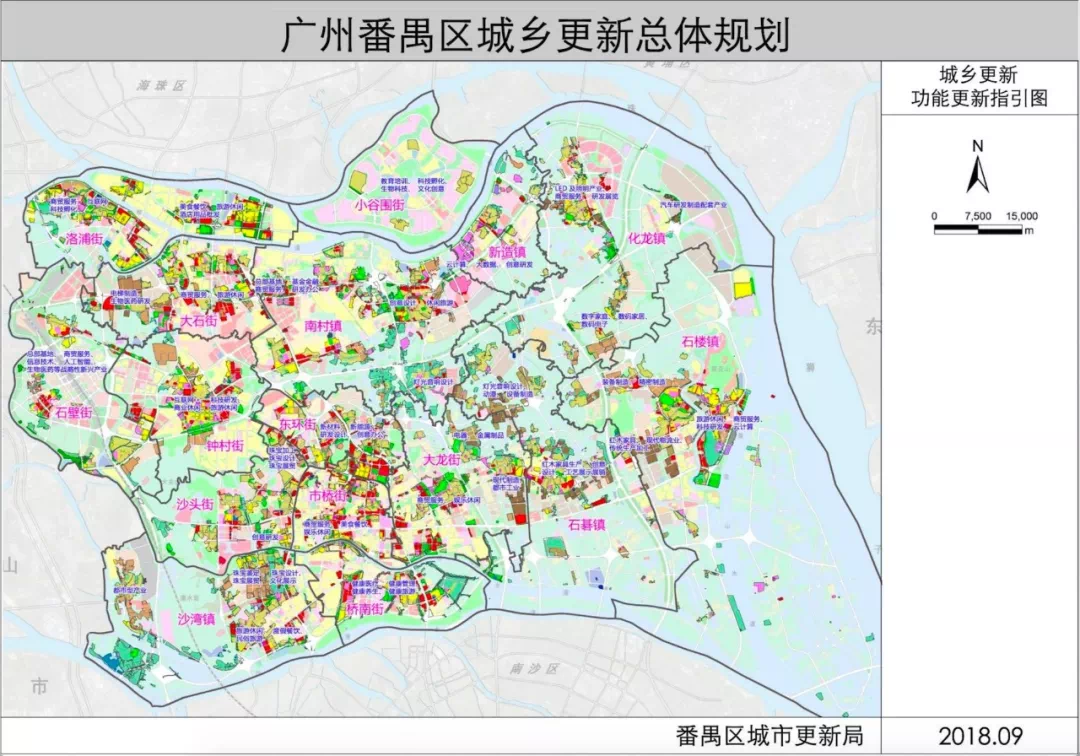Click the 大石街 district label
Screen dimensions: 1080x756
198,321
